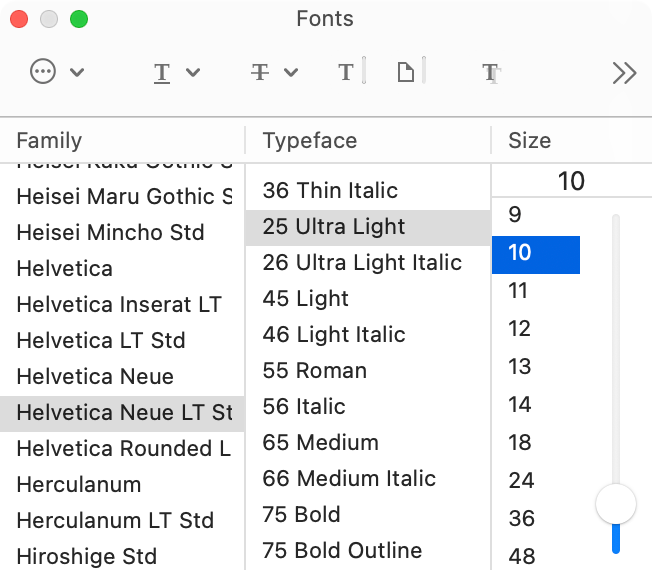Expand the chevron beside the ellipsis icon

pos(77,72)
